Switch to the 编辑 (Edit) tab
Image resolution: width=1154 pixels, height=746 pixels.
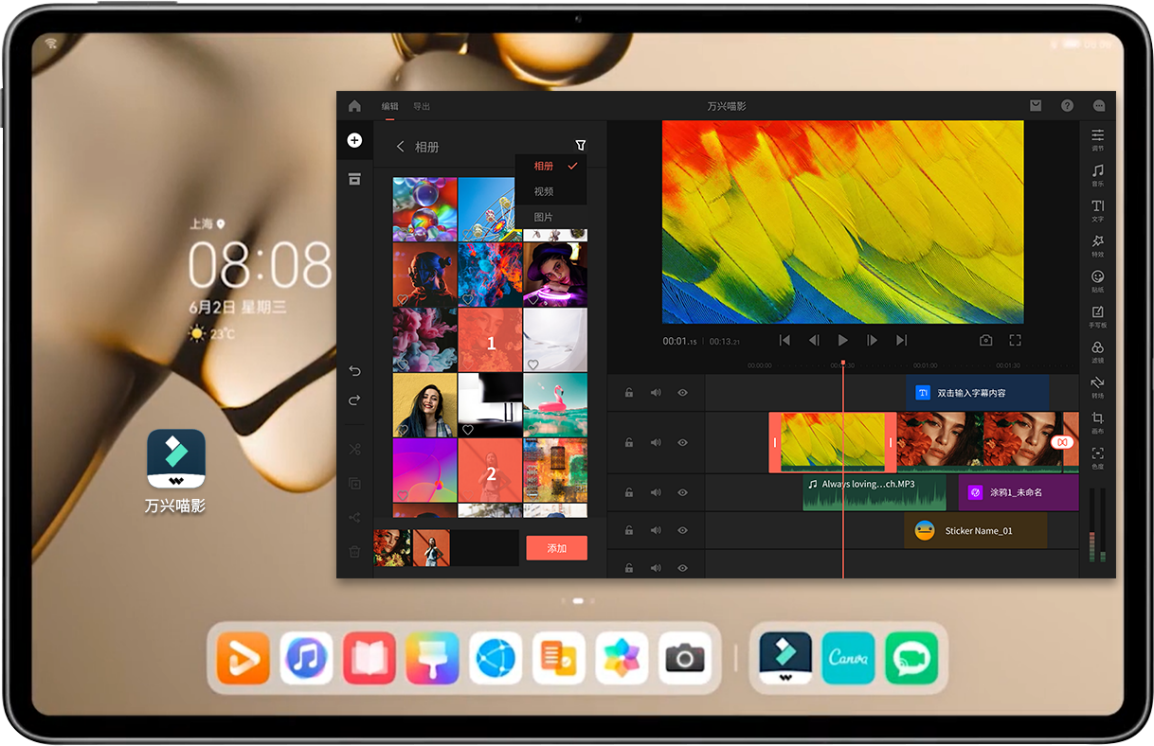[x=389, y=106]
